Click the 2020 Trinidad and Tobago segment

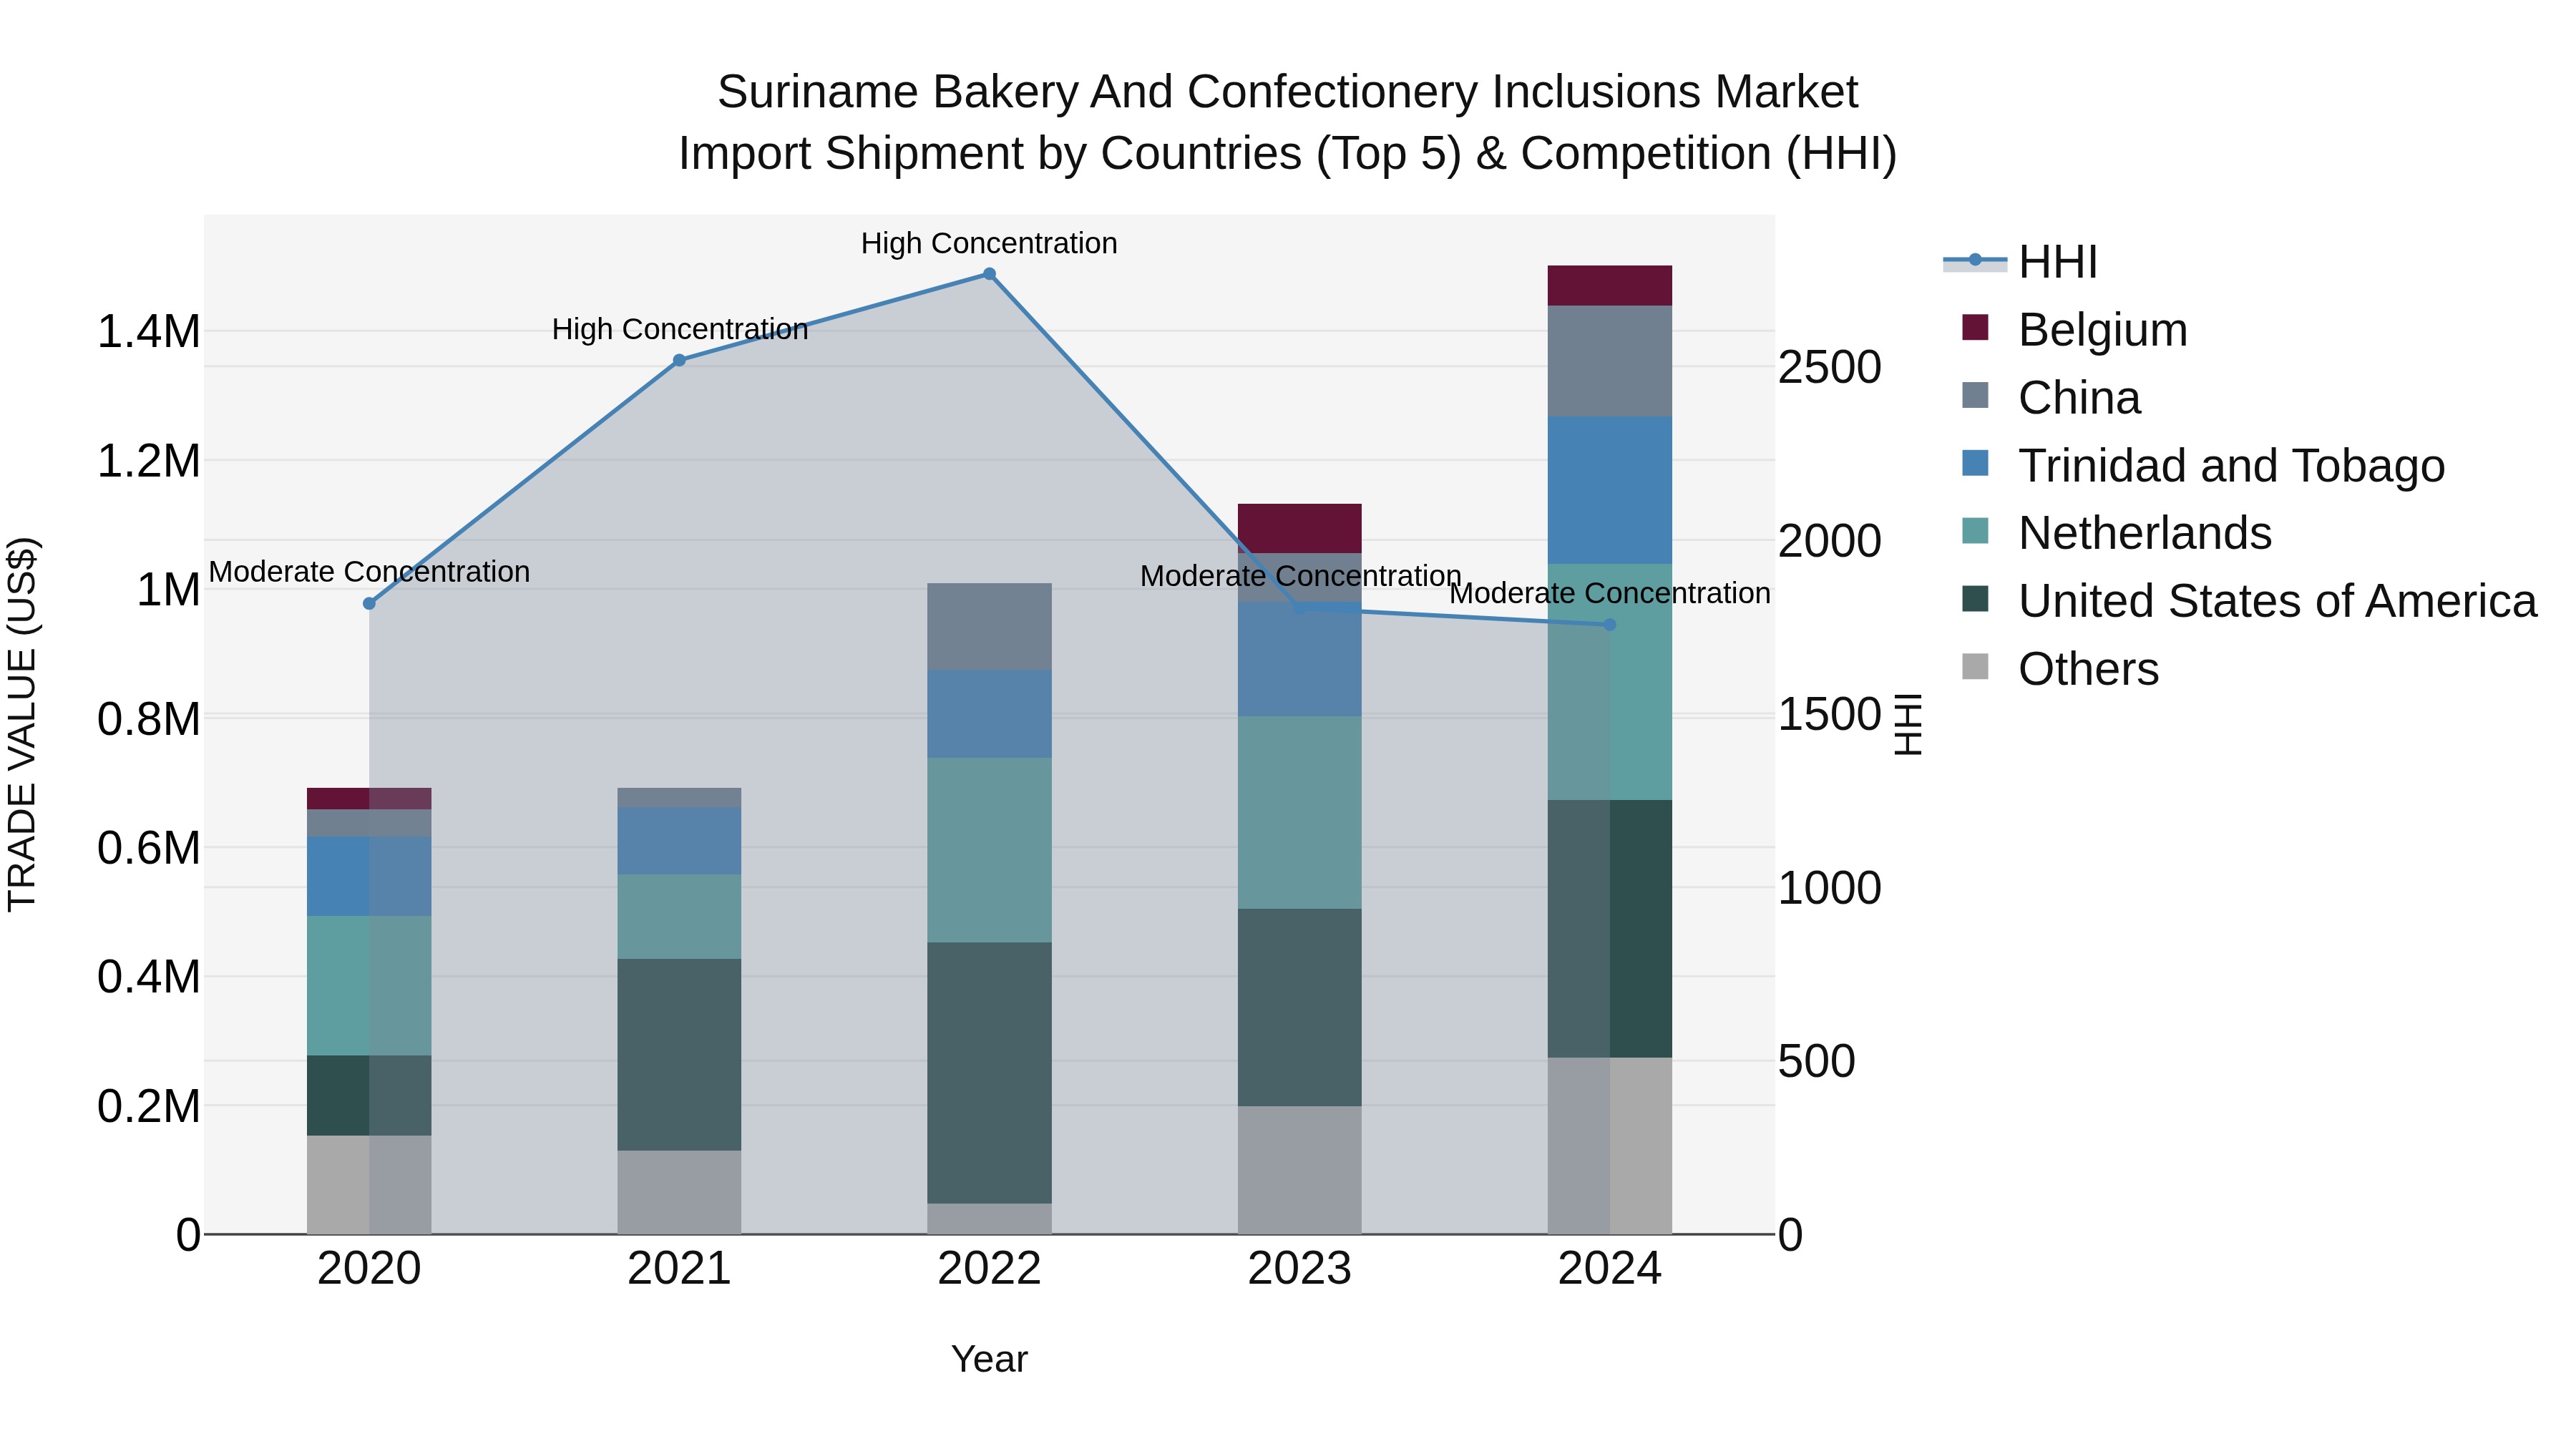tap(369, 877)
